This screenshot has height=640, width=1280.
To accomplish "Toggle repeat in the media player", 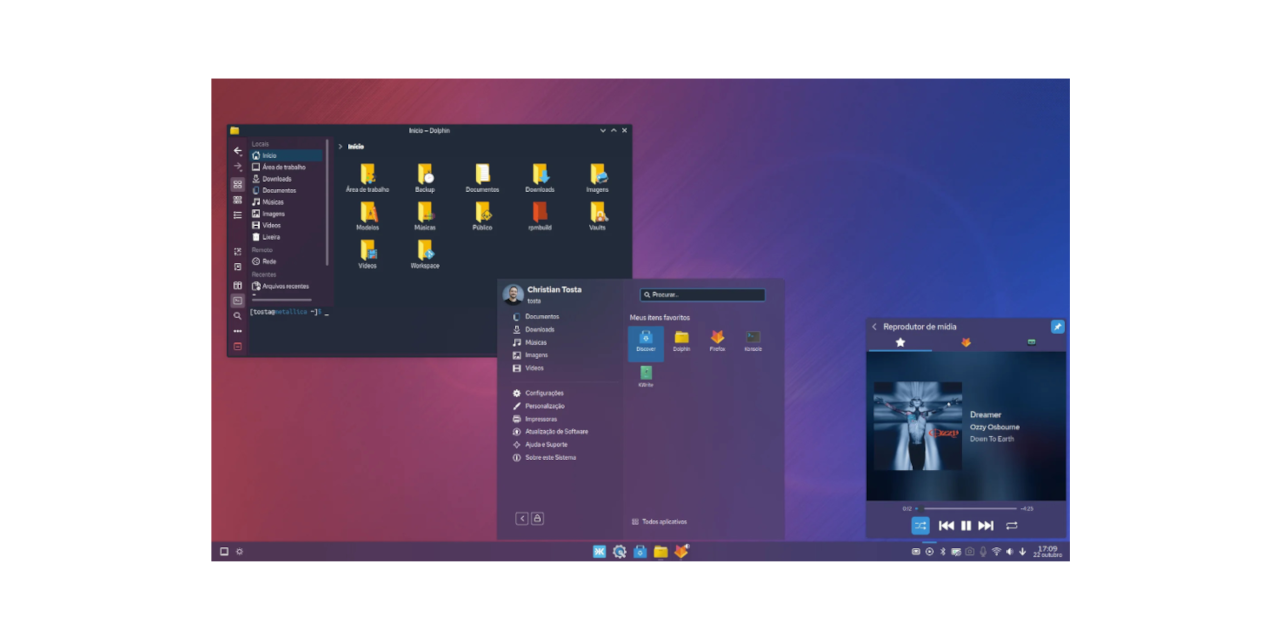I will 1012,526.
